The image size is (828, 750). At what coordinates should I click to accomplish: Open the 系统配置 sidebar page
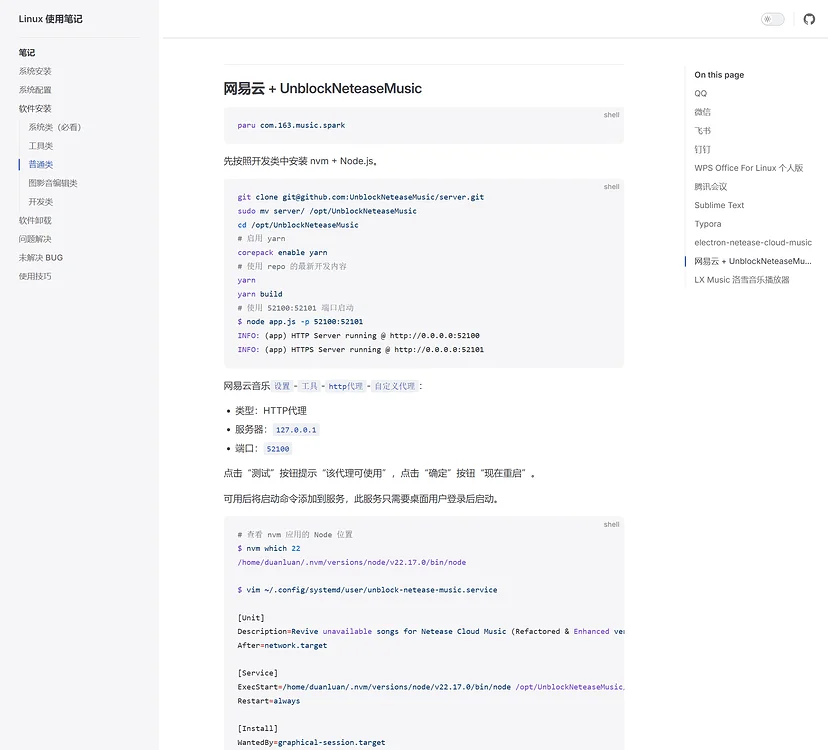35,90
